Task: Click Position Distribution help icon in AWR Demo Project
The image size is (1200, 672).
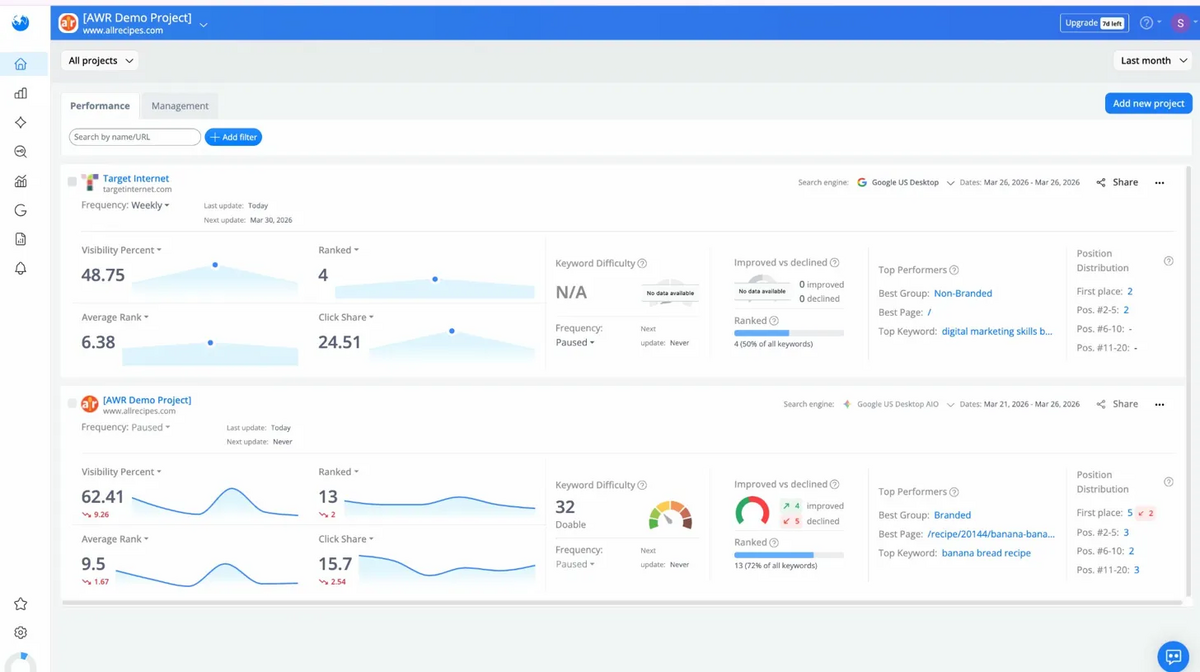Action: (1168, 483)
